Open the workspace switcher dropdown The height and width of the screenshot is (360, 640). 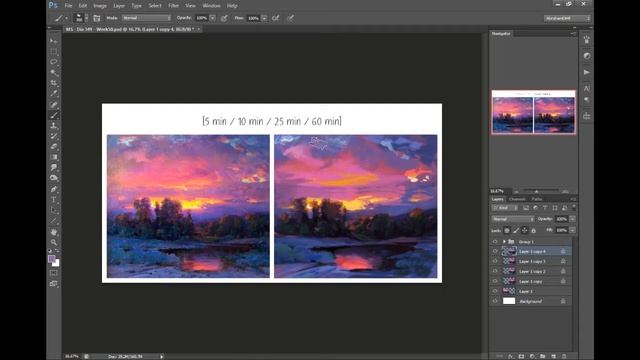tap(567, 18)
